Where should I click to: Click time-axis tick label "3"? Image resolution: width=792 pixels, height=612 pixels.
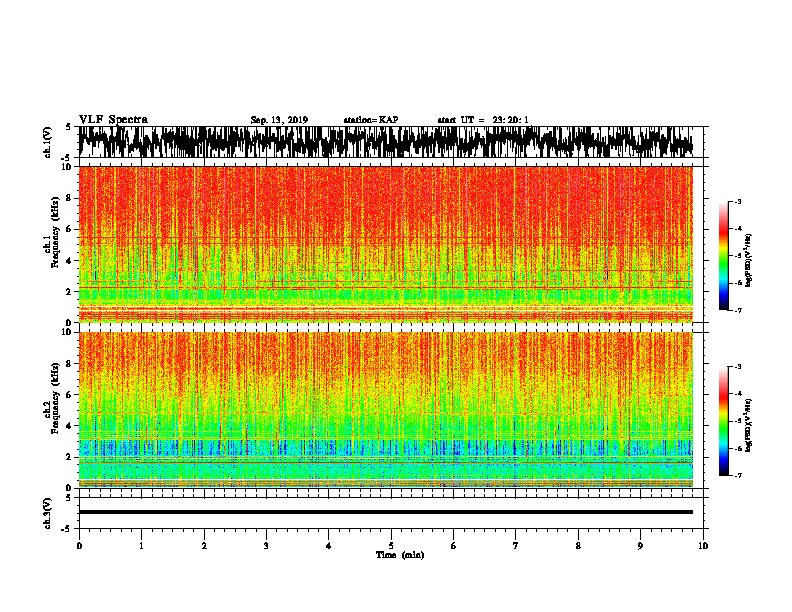[266, 546]
